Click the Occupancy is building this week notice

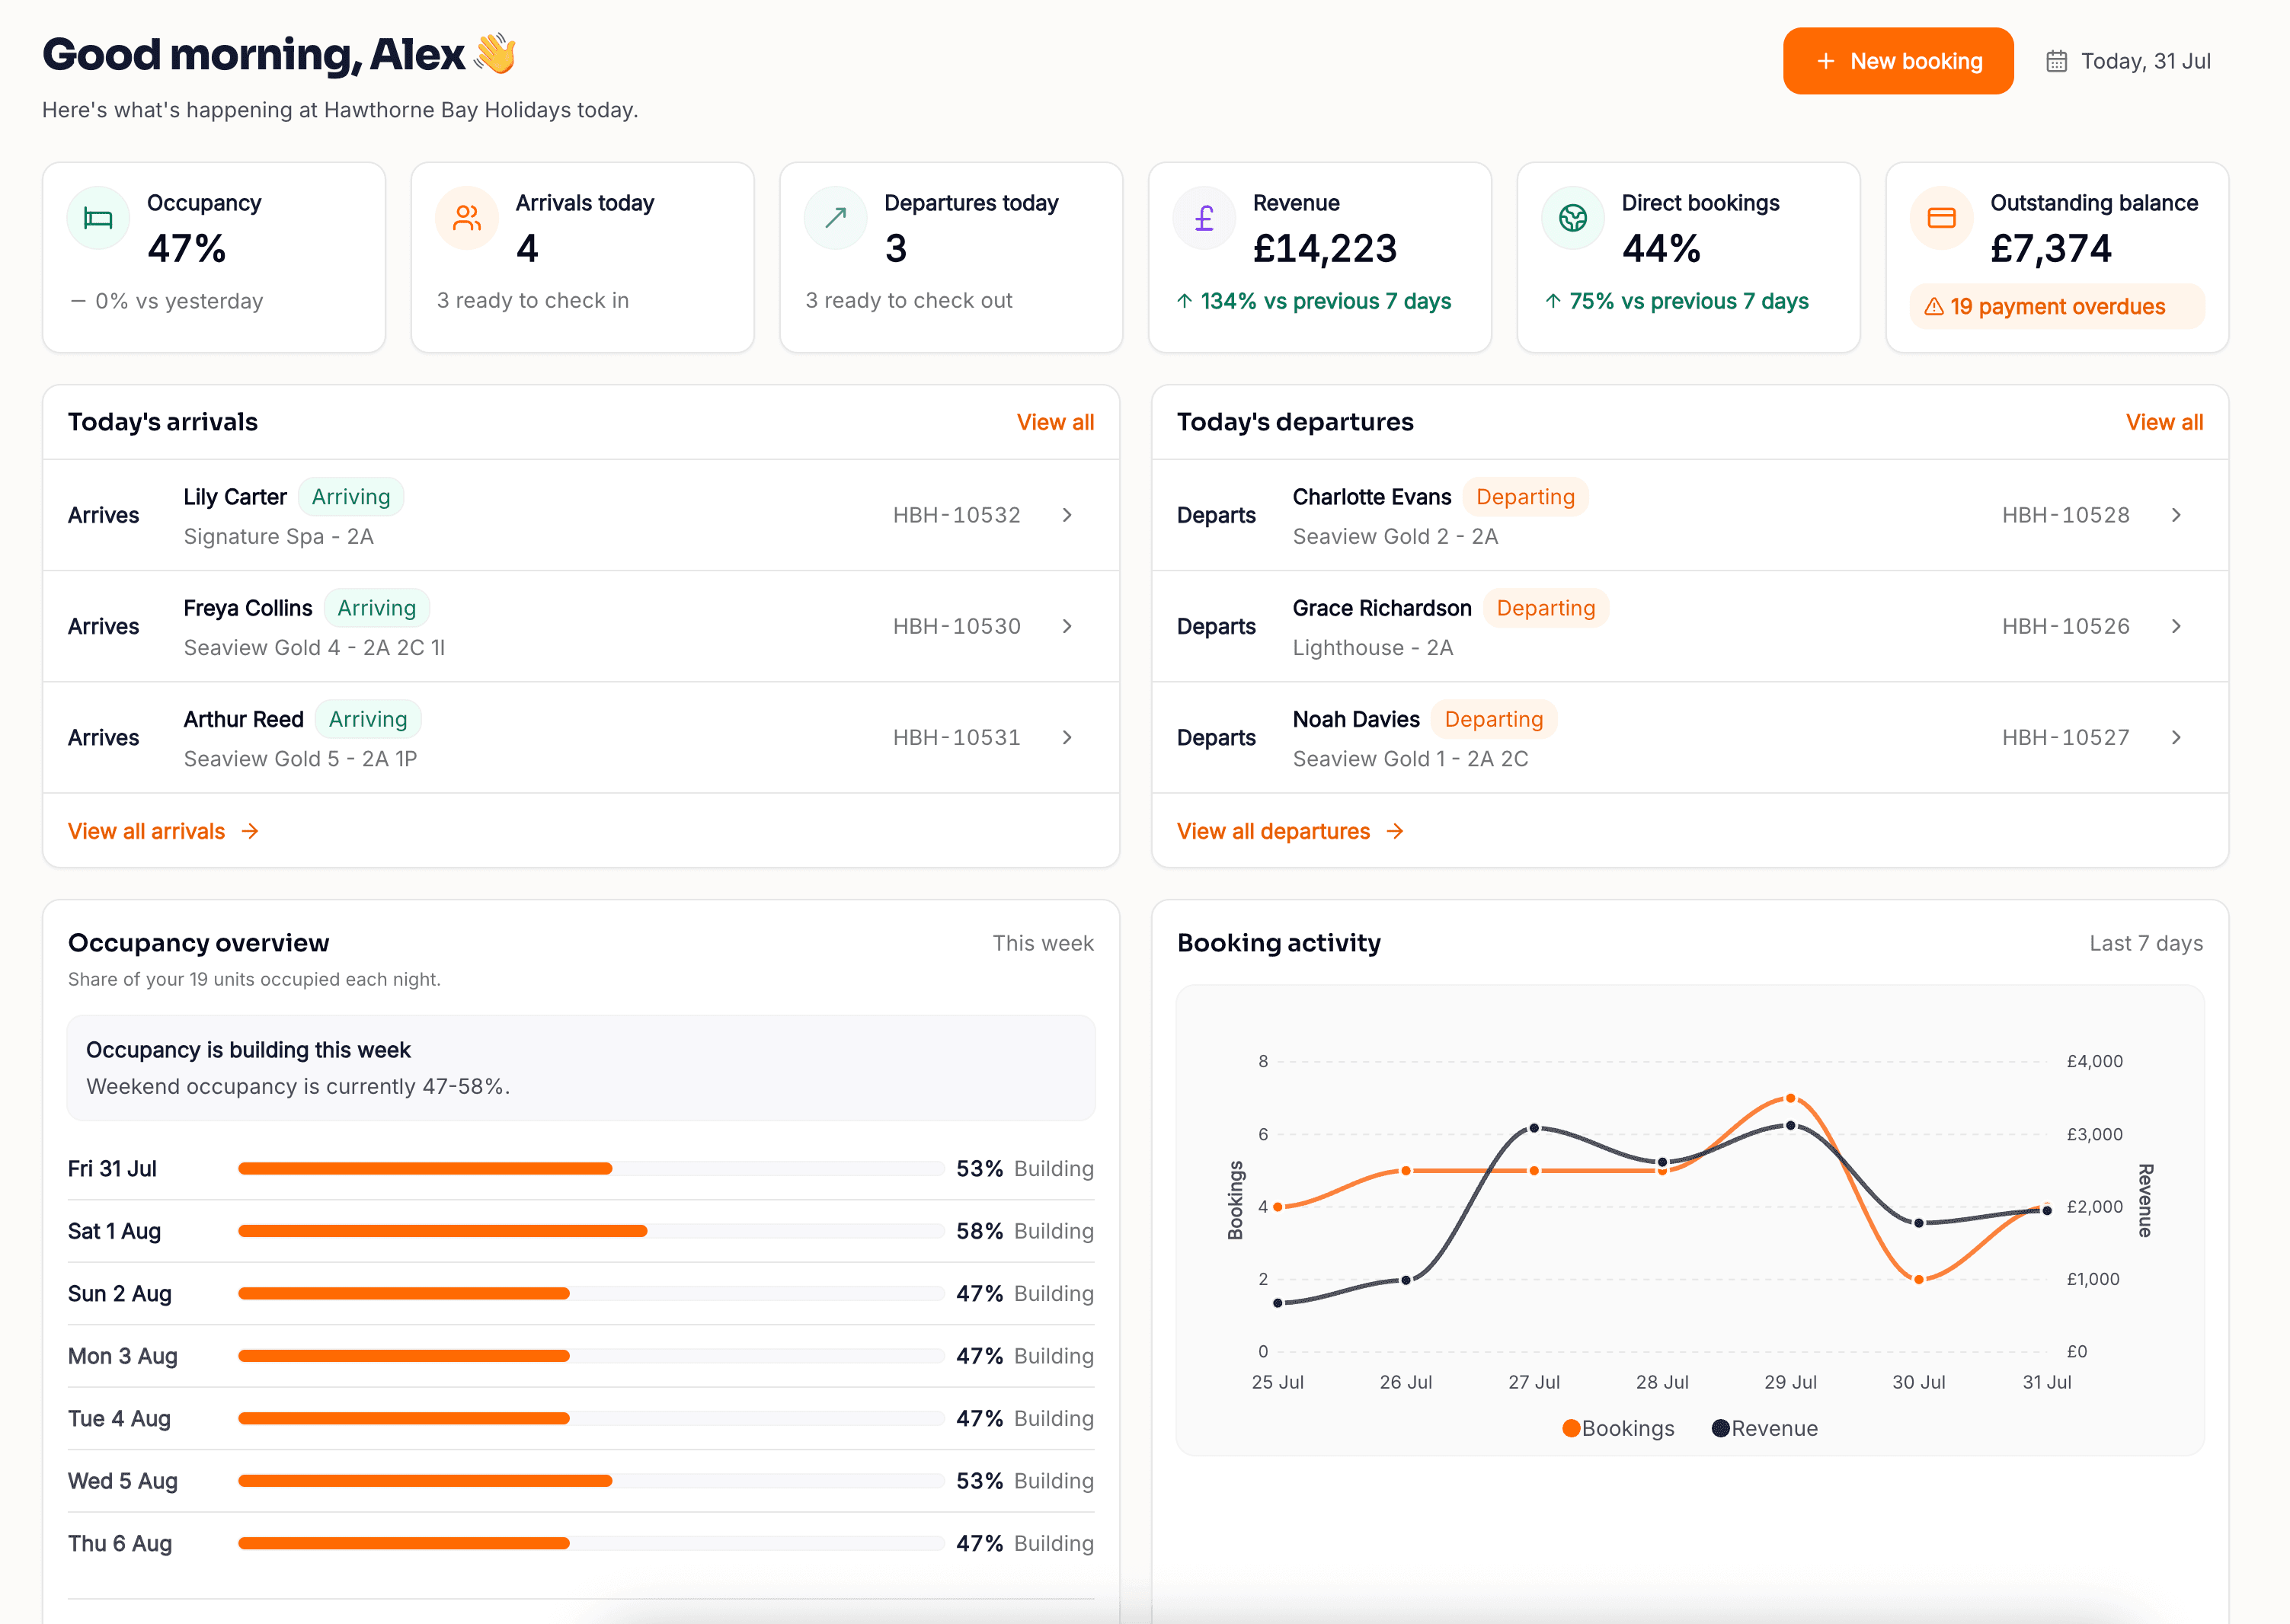(x=581, y=1068)
